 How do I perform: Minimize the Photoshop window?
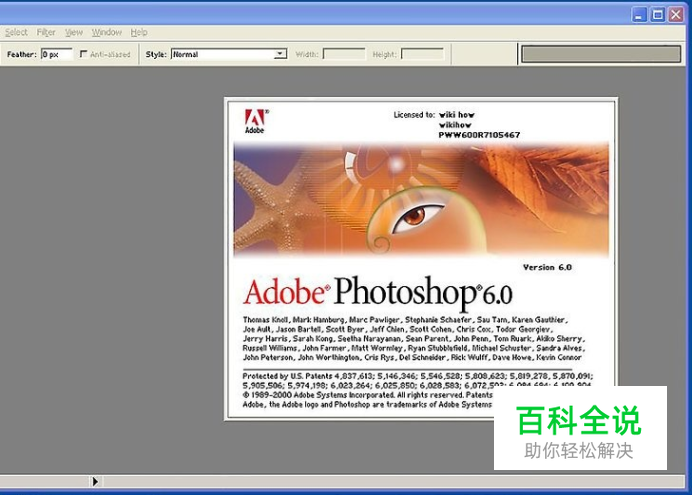pos(639,15)
